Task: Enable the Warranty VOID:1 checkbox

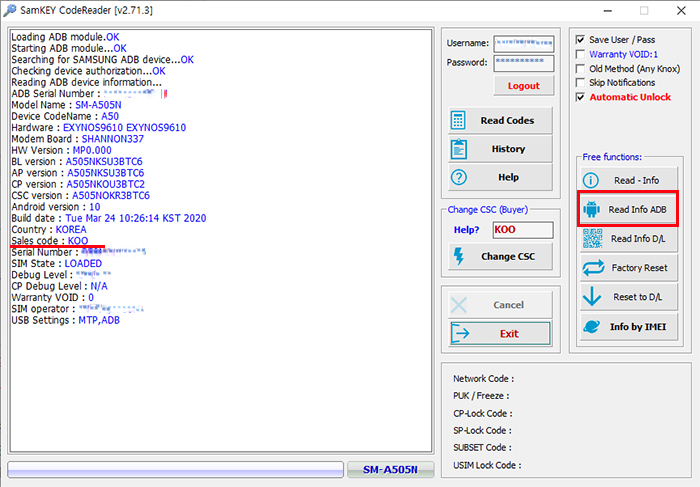Action: [x=580, y=54]
